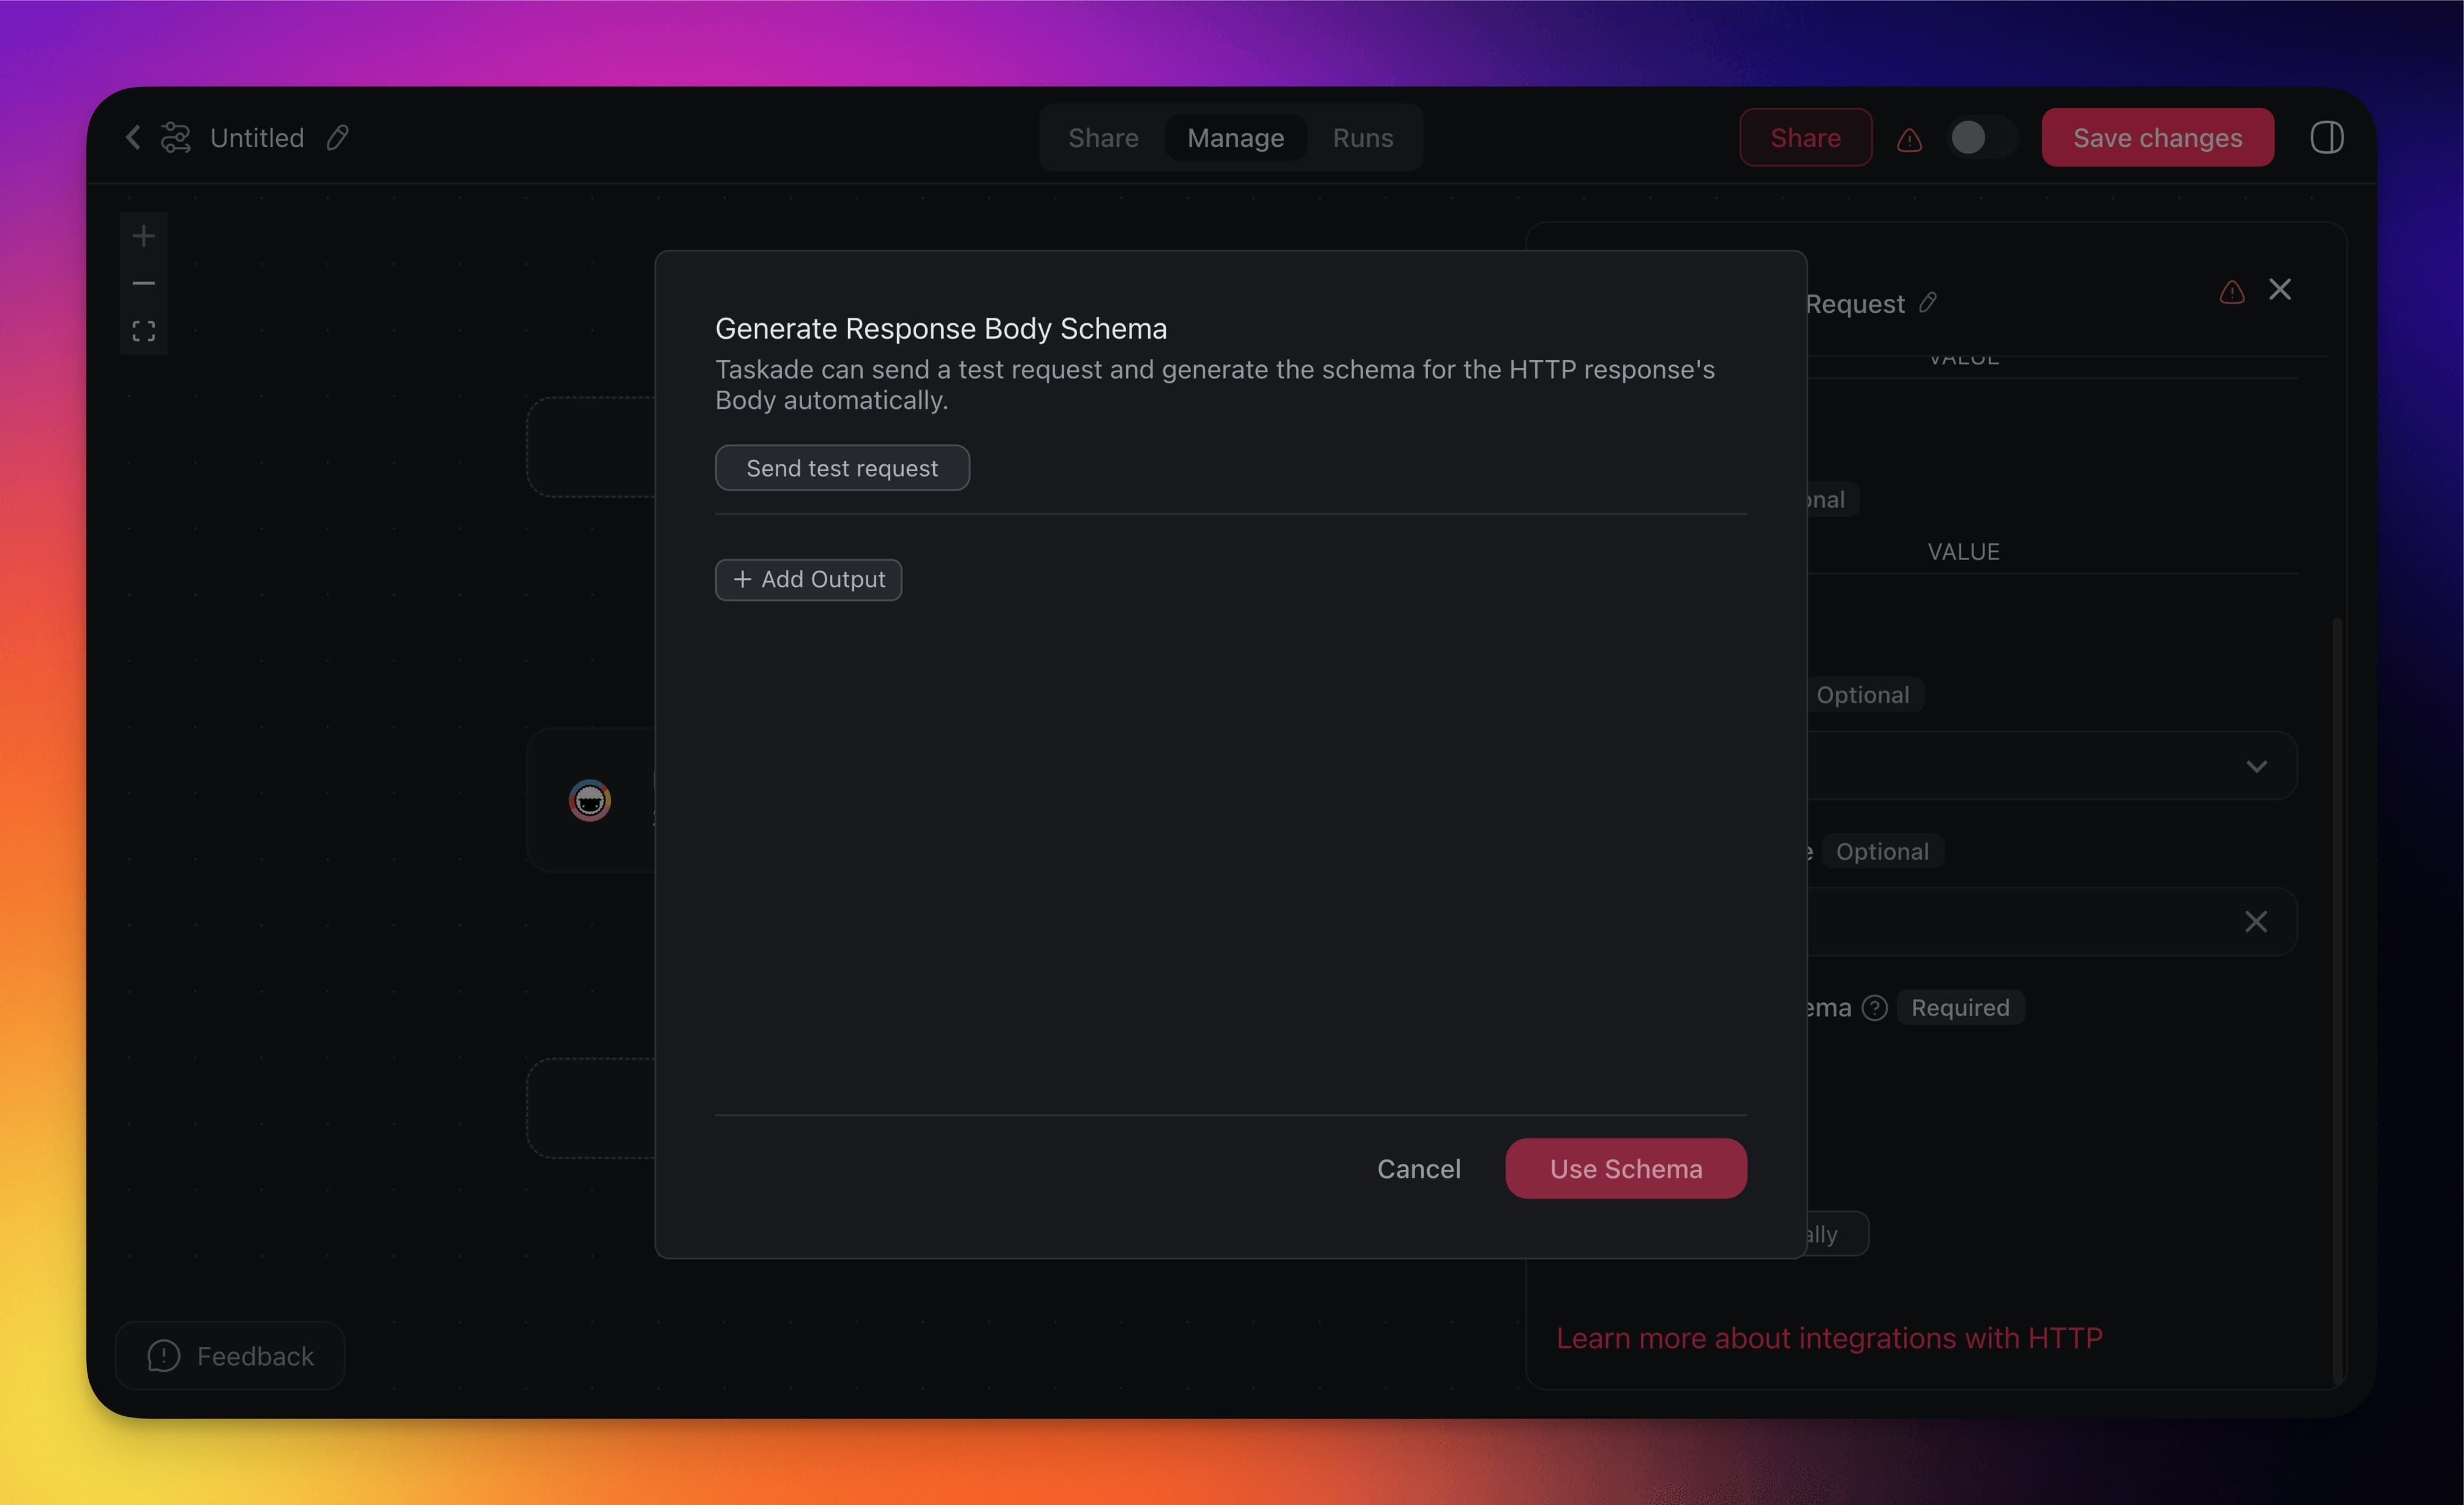2464x1505 pixels.
Task: Toggle the sidebar panel layout icon
Action: pyautogui.click(x=2326, y=137)
